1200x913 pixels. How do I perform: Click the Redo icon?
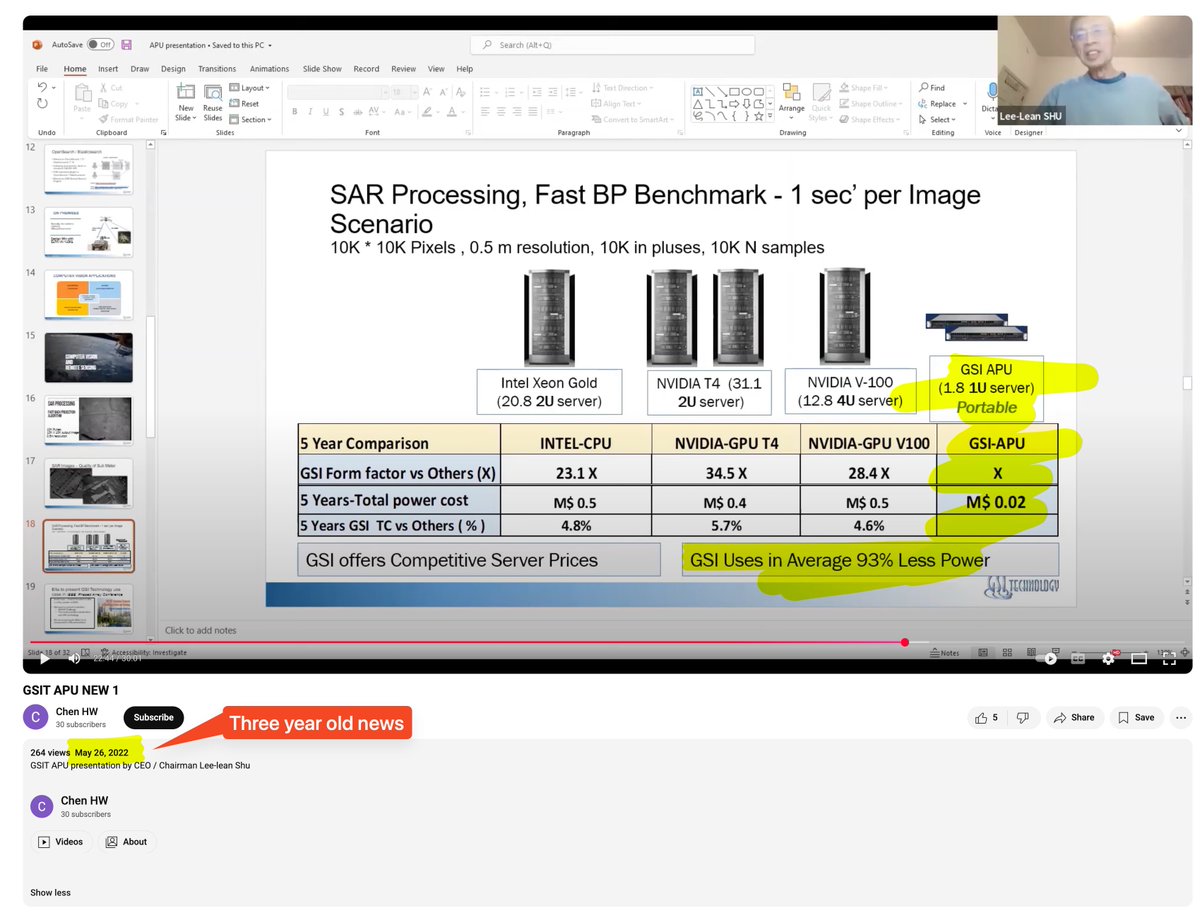42,104
